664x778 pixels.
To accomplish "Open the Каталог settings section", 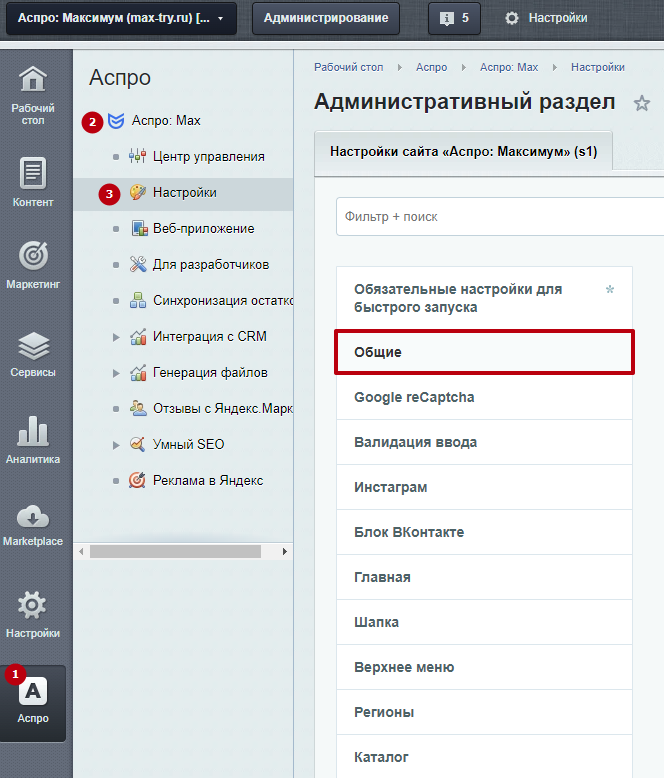I will (x=484, y=757).
